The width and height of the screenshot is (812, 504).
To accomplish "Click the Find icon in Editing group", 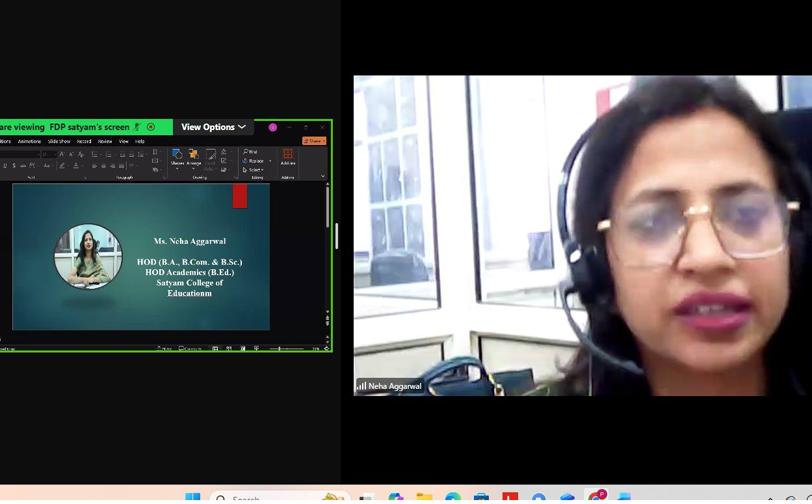I will tap(249, 152).
